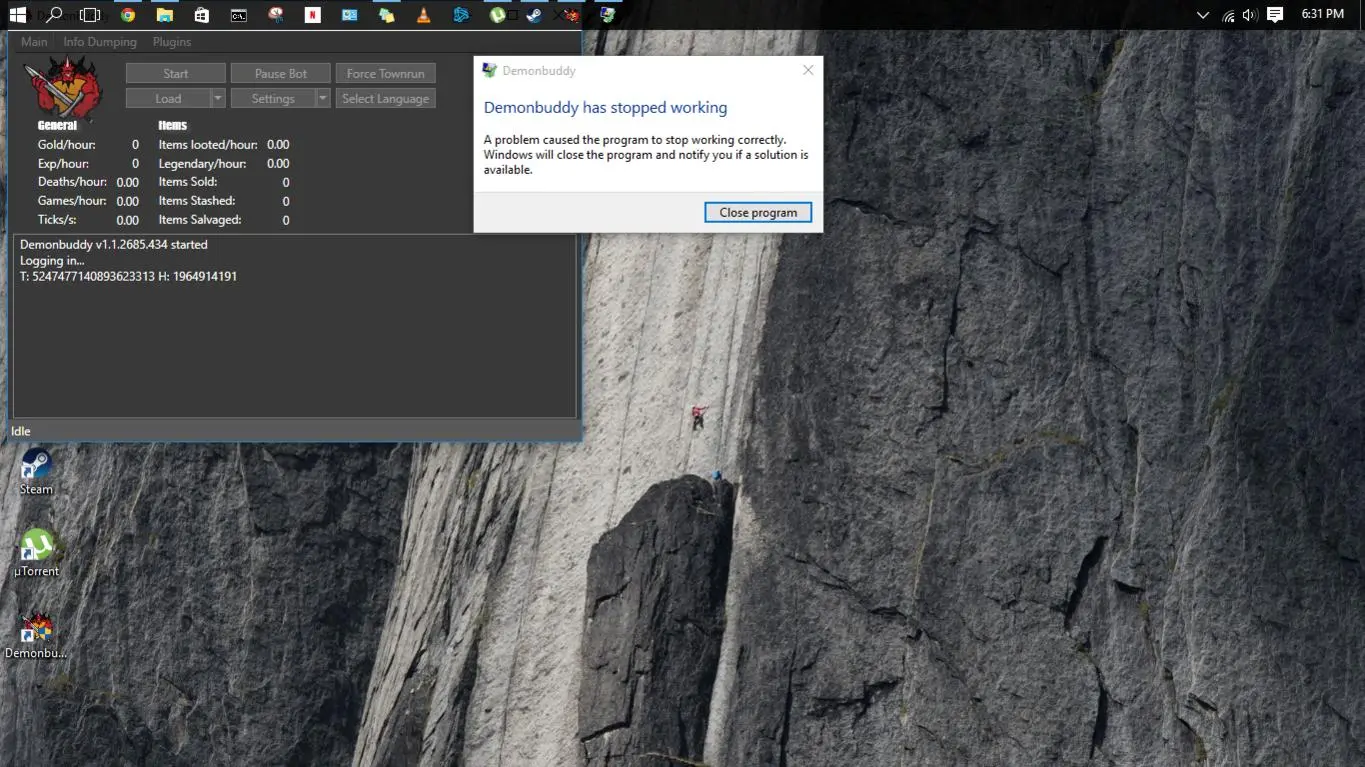
Task: Launch VLC media player from taskbar
Action: coord(423,15)
